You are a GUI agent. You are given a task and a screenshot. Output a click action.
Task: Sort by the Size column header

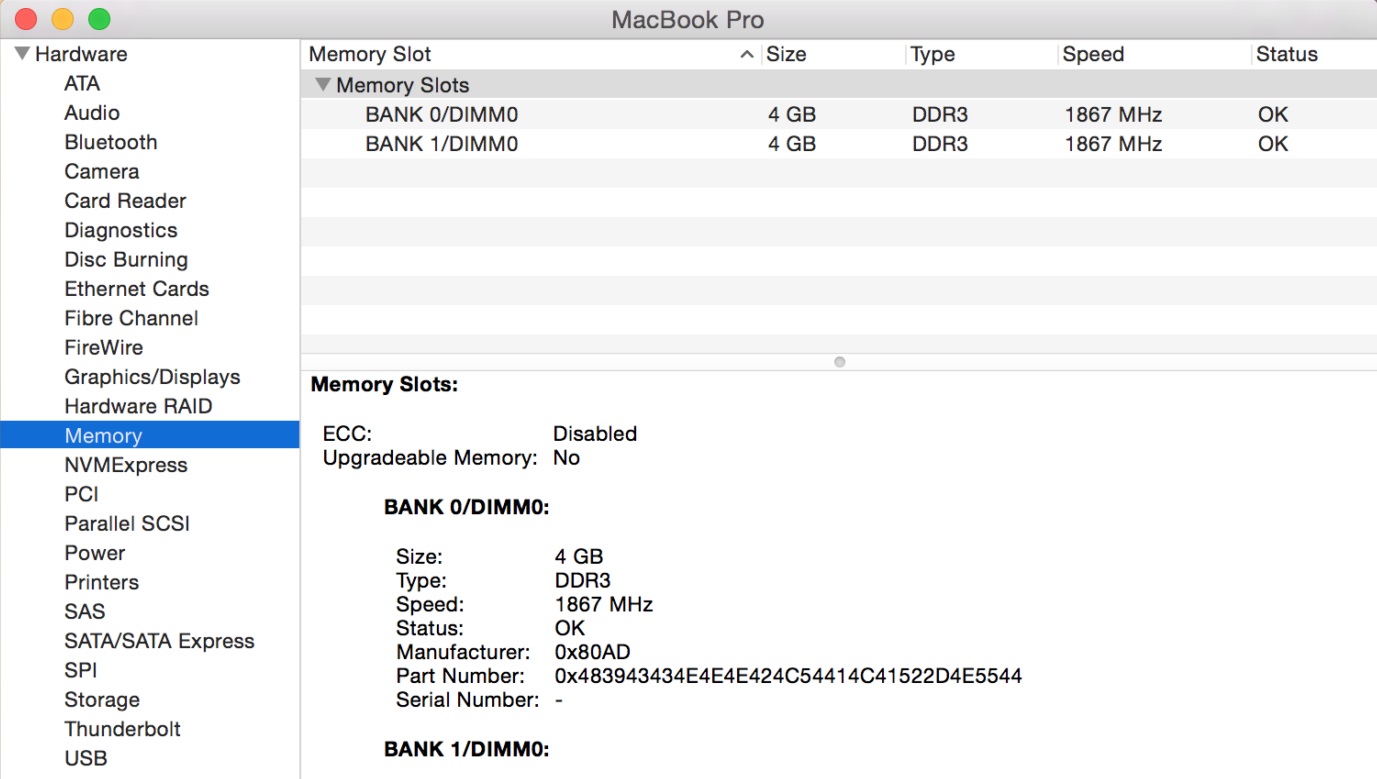coord(786,54)
